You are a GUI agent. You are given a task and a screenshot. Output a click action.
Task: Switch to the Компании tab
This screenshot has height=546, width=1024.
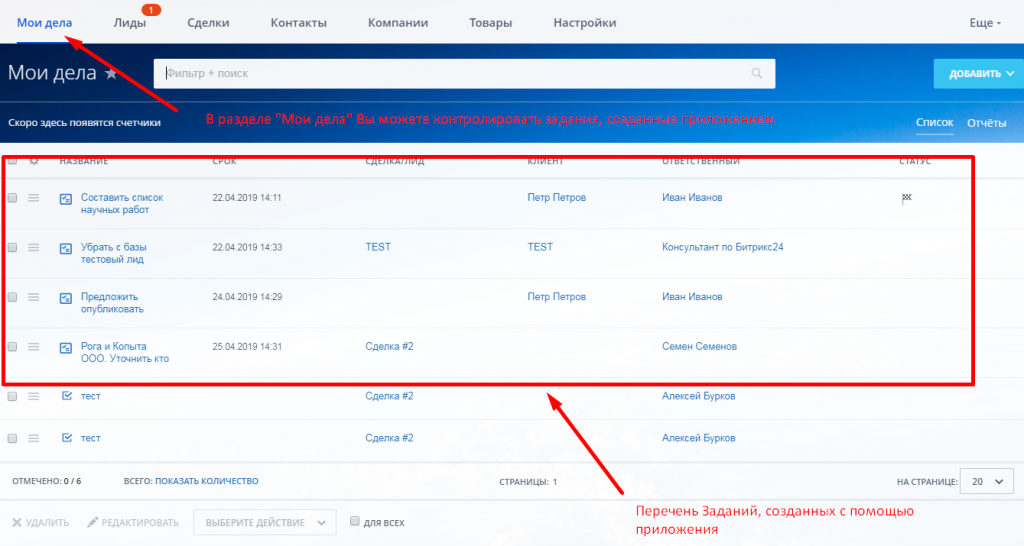pos(398,22)
